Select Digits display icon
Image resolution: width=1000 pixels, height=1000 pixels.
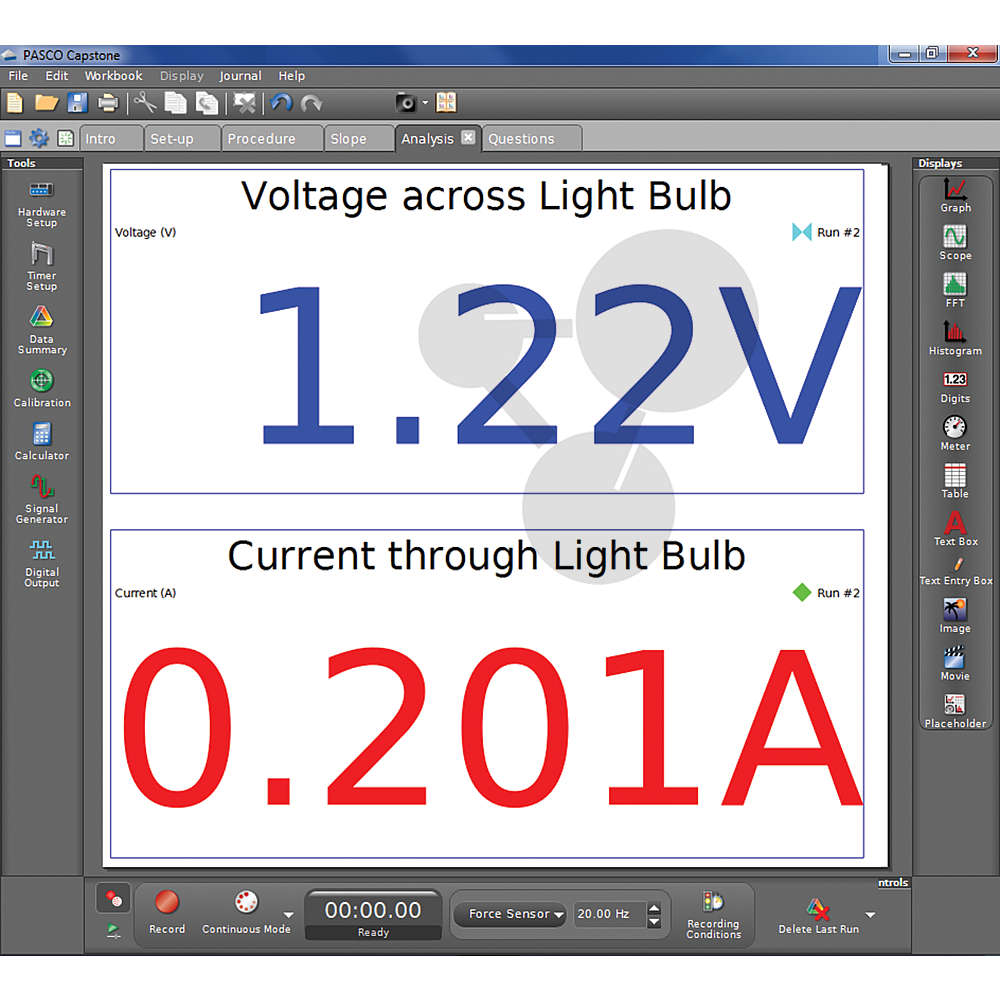(x=955, y=386)
